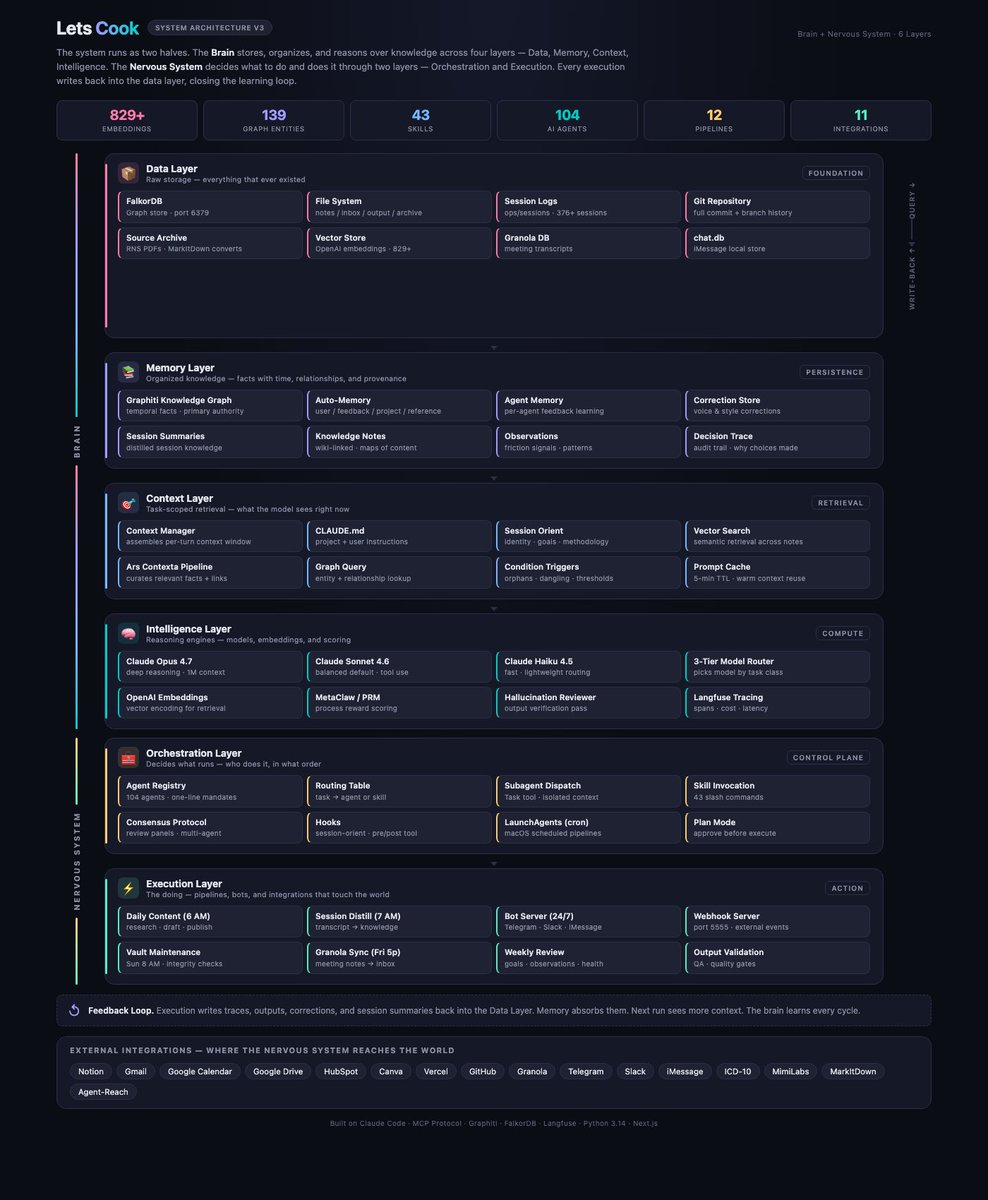The image size is (988, 1200).
Task: Open the FalkorDB card
Action: pyautogui.click(x=209, y=207)
